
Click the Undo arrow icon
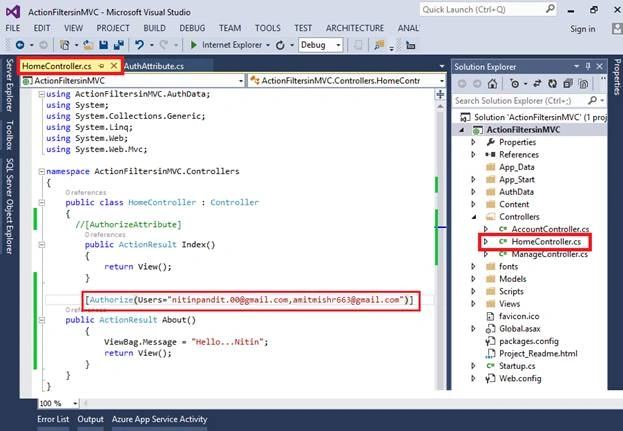point(139,45)
